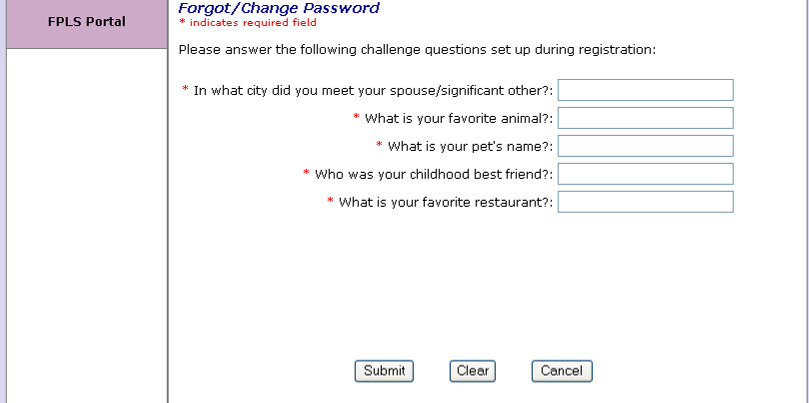The width and height of the screenshot is (809, 403).
Task: Click the spouse/significant other question label
Action: 374,90
